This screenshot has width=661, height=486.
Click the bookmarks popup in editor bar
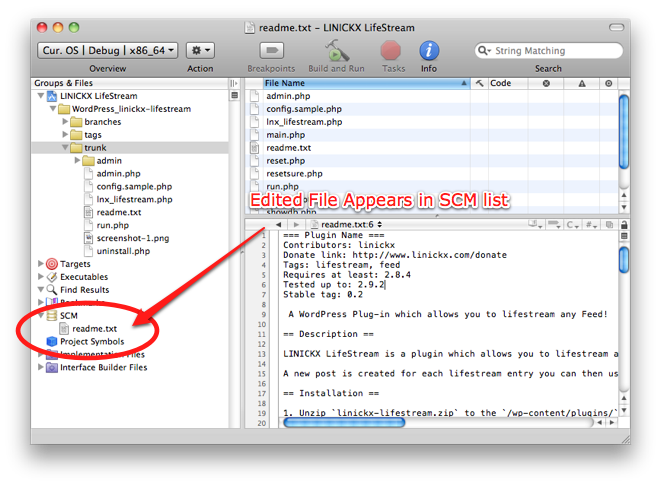coord(554,225)
